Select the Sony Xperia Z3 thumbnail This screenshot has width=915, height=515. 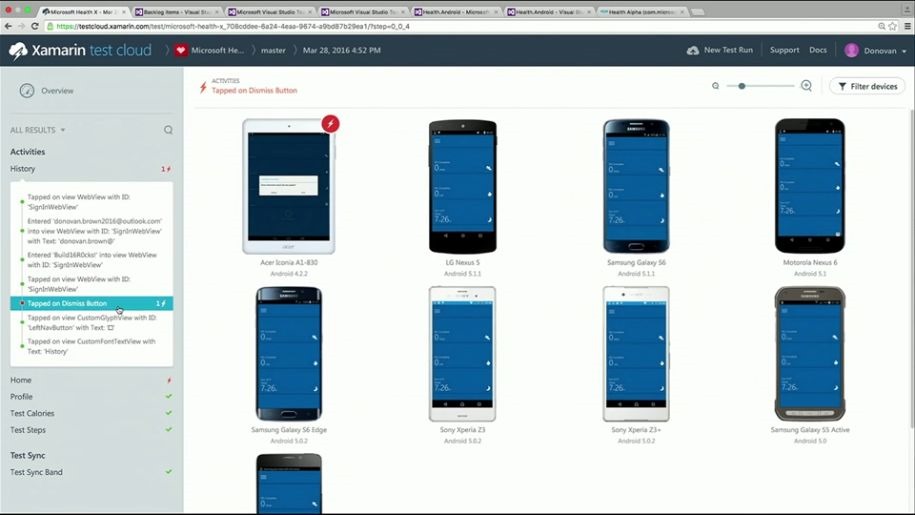[x=463, y=353]
